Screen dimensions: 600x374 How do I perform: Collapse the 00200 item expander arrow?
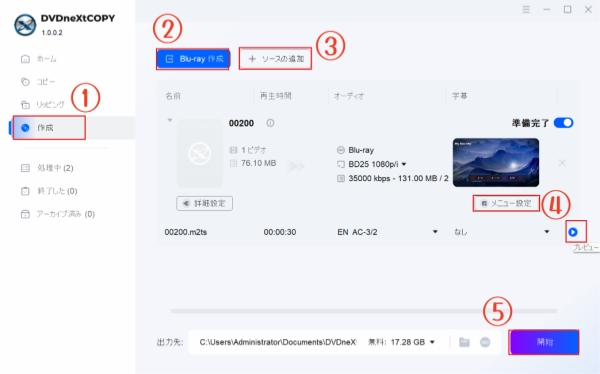pos(170,120)
